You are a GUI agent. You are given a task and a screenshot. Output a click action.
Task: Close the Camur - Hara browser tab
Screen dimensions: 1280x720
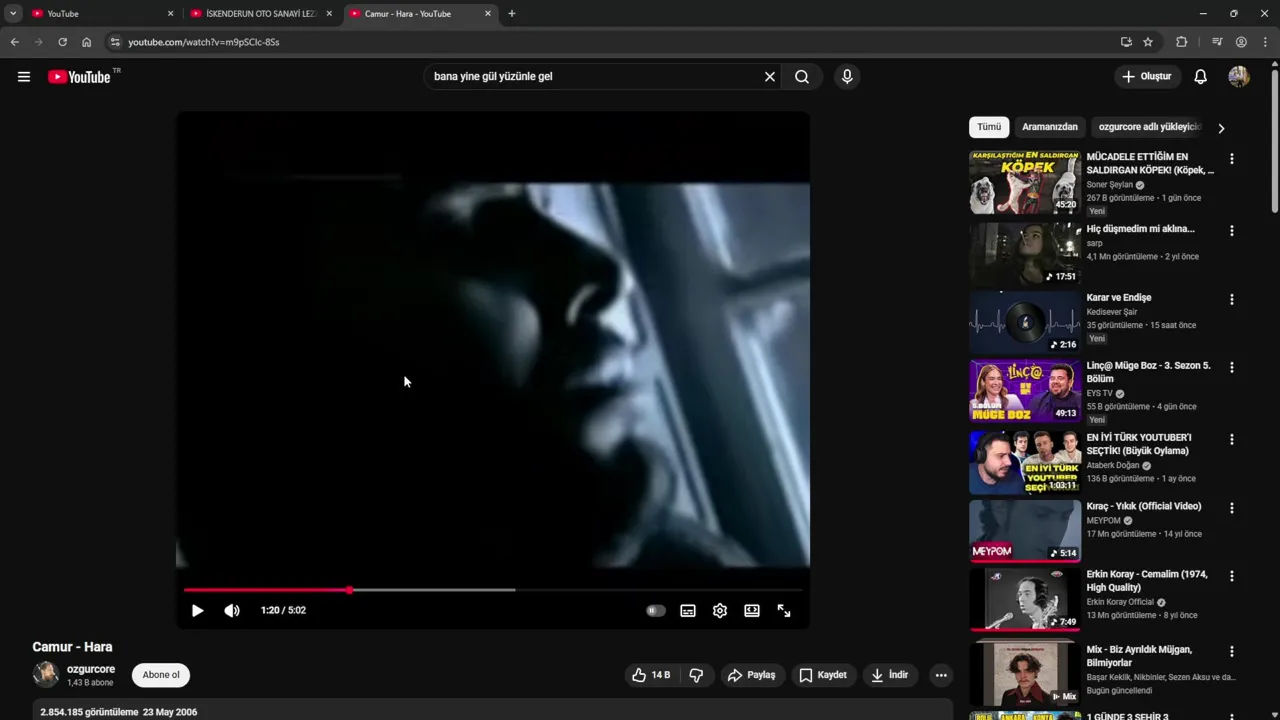[488, 14]
